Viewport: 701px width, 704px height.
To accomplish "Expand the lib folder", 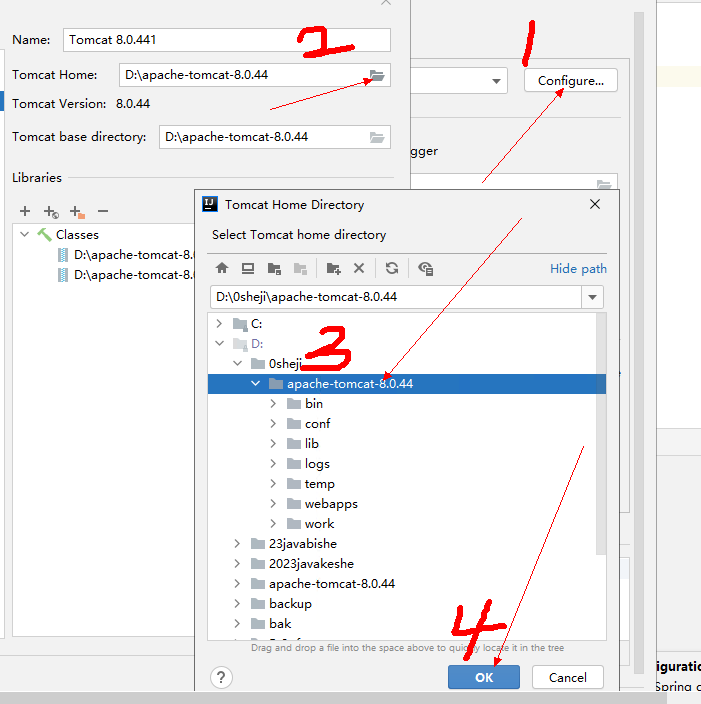I will 273,444.
